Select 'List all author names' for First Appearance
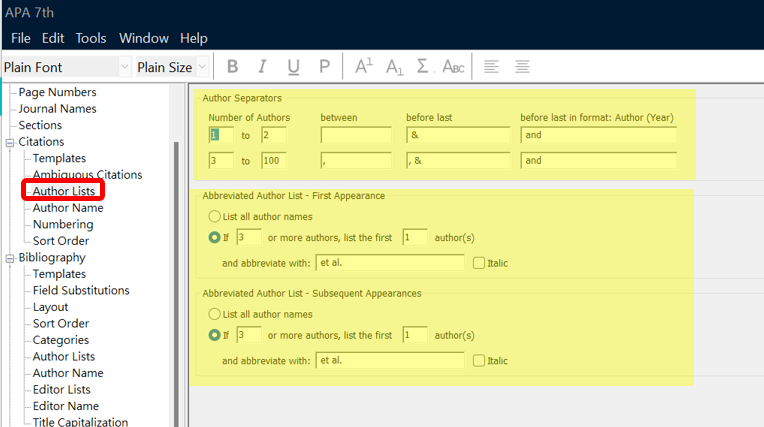This screenshot has height=427, width=764. [x=214, y=216]
